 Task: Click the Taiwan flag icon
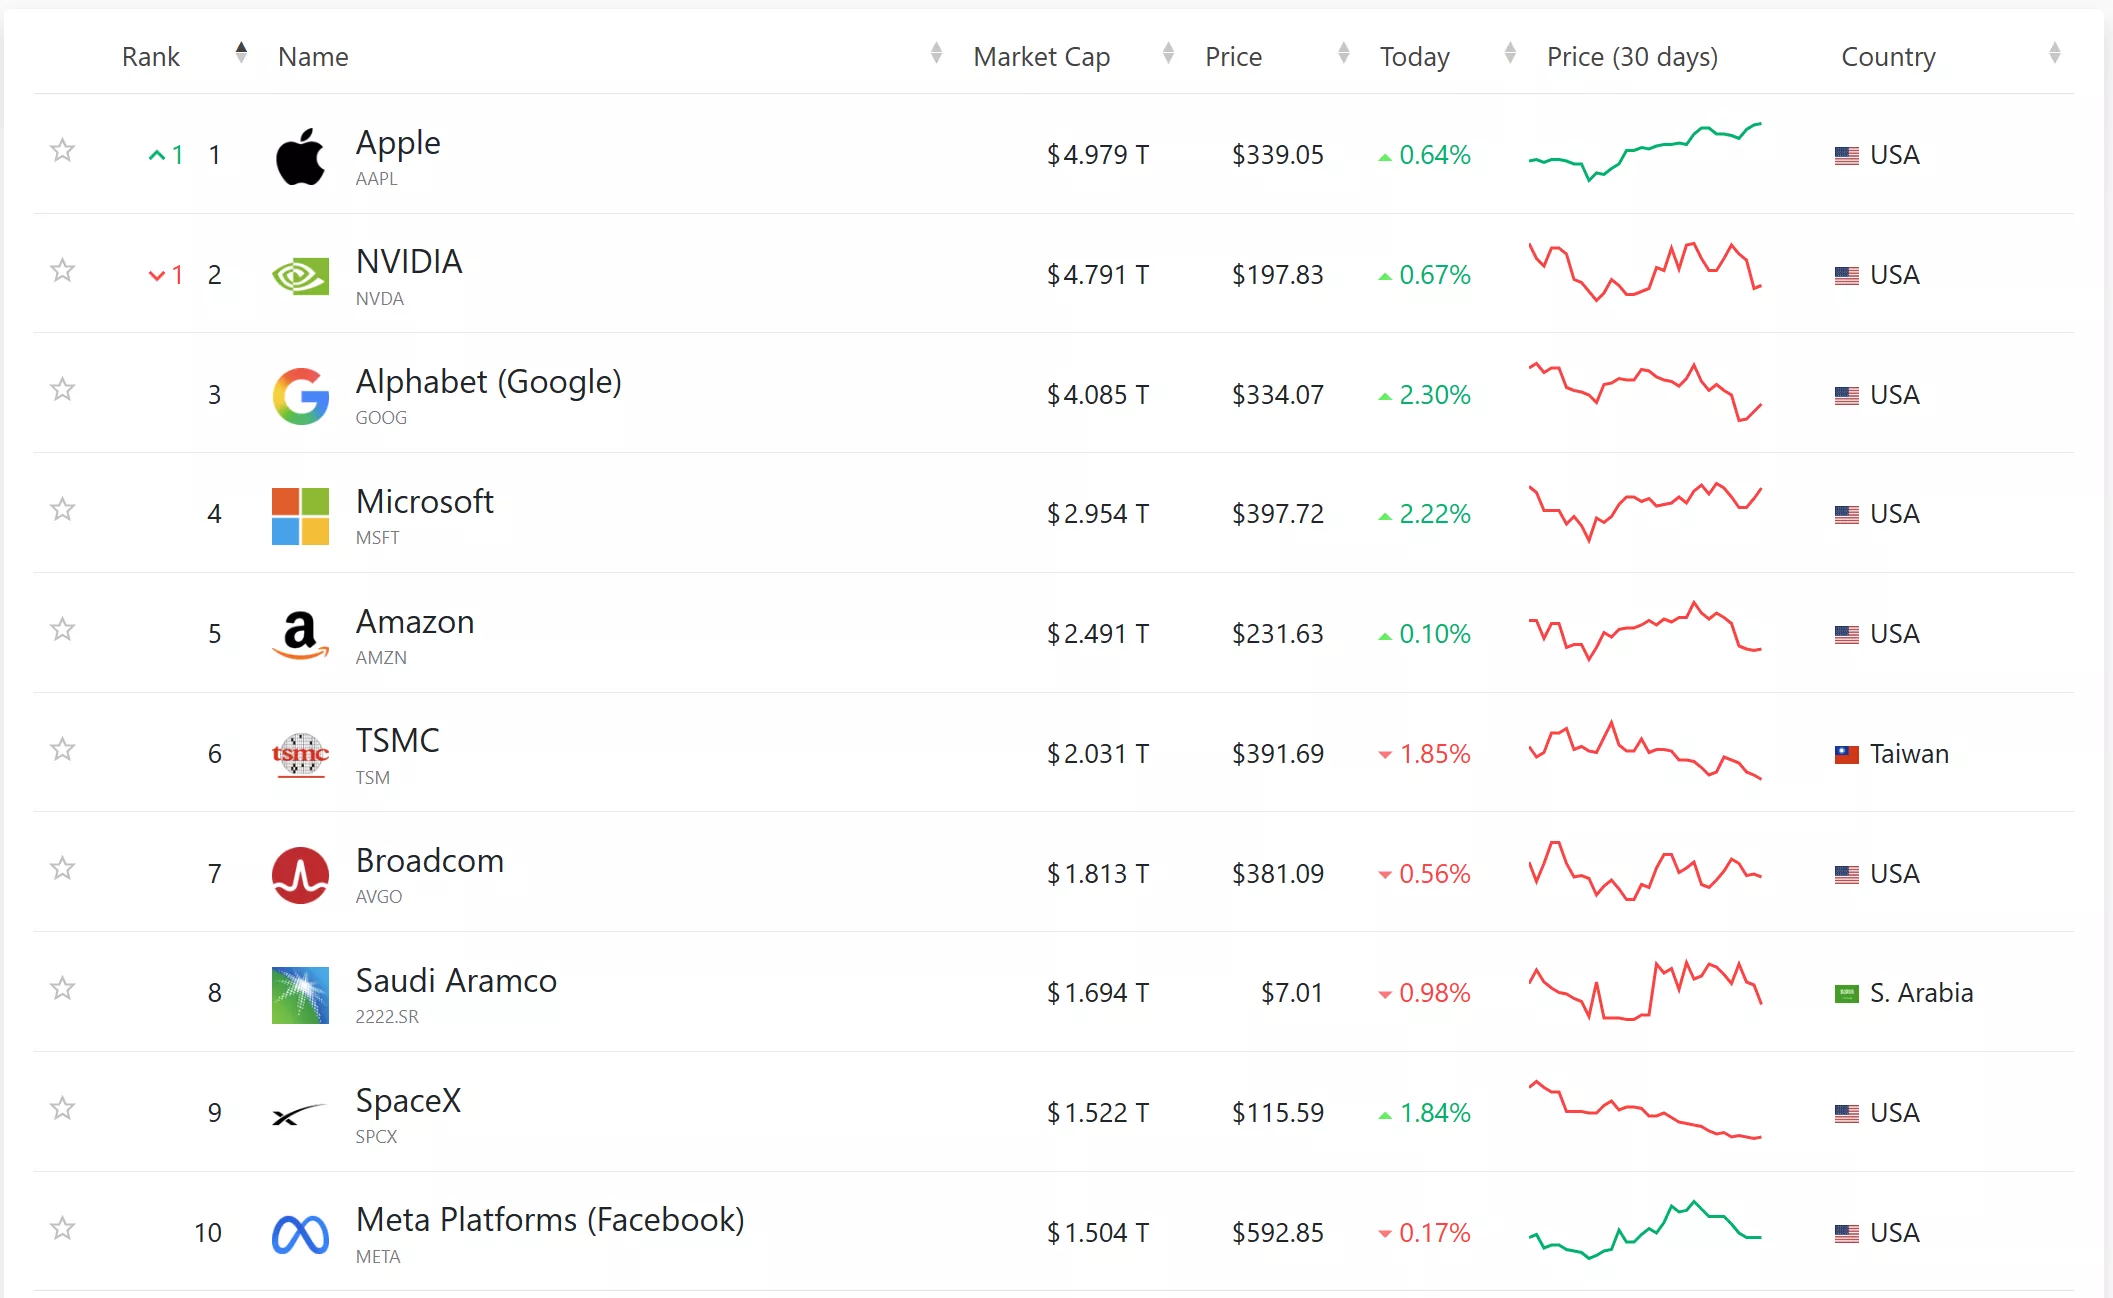coord(1847,755)
